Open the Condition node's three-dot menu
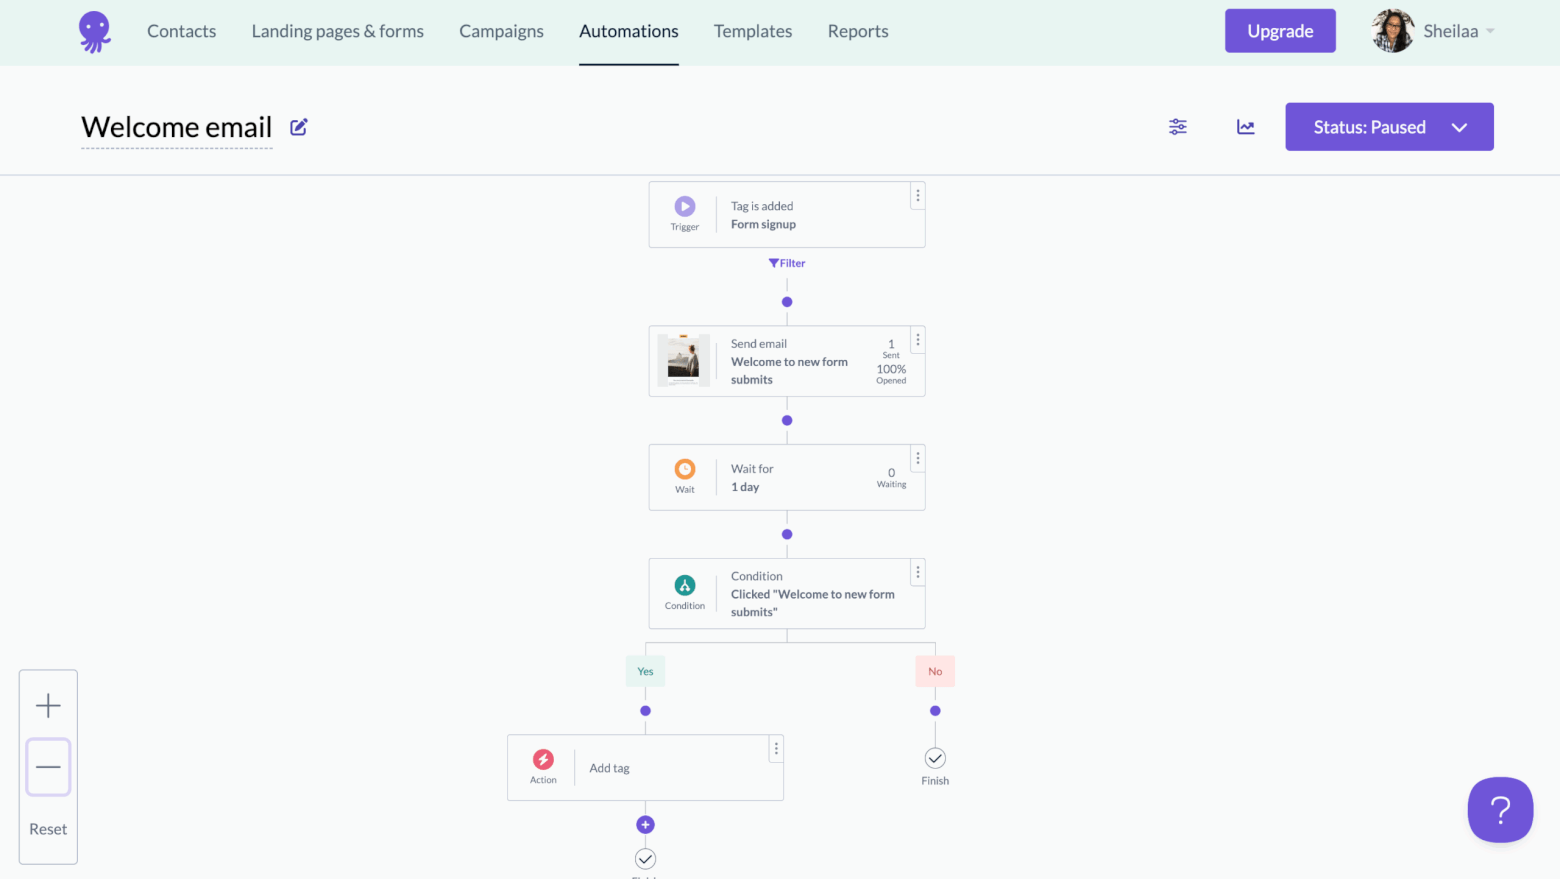 (917, 572)
